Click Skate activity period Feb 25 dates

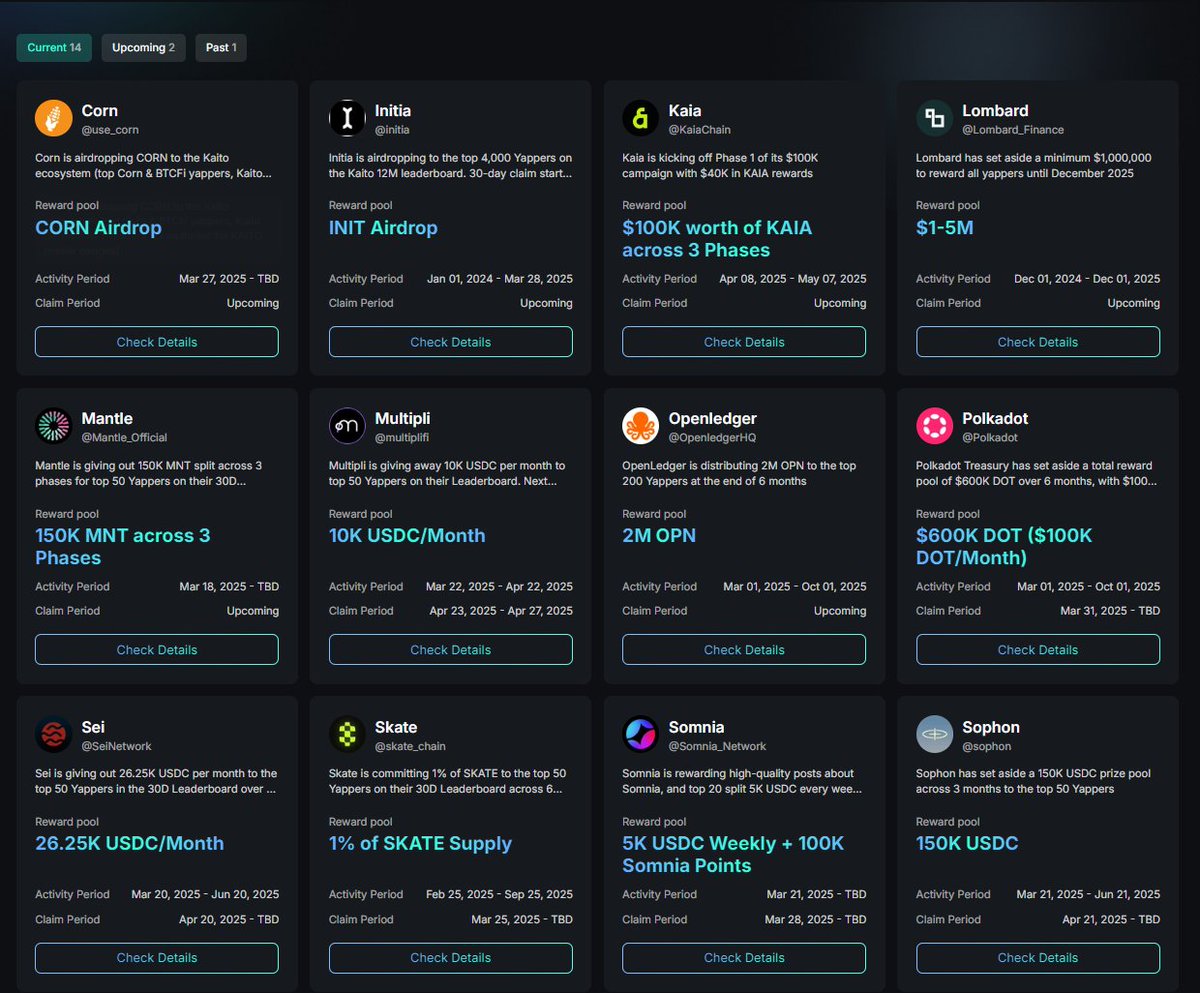click(x=499, y=895)
